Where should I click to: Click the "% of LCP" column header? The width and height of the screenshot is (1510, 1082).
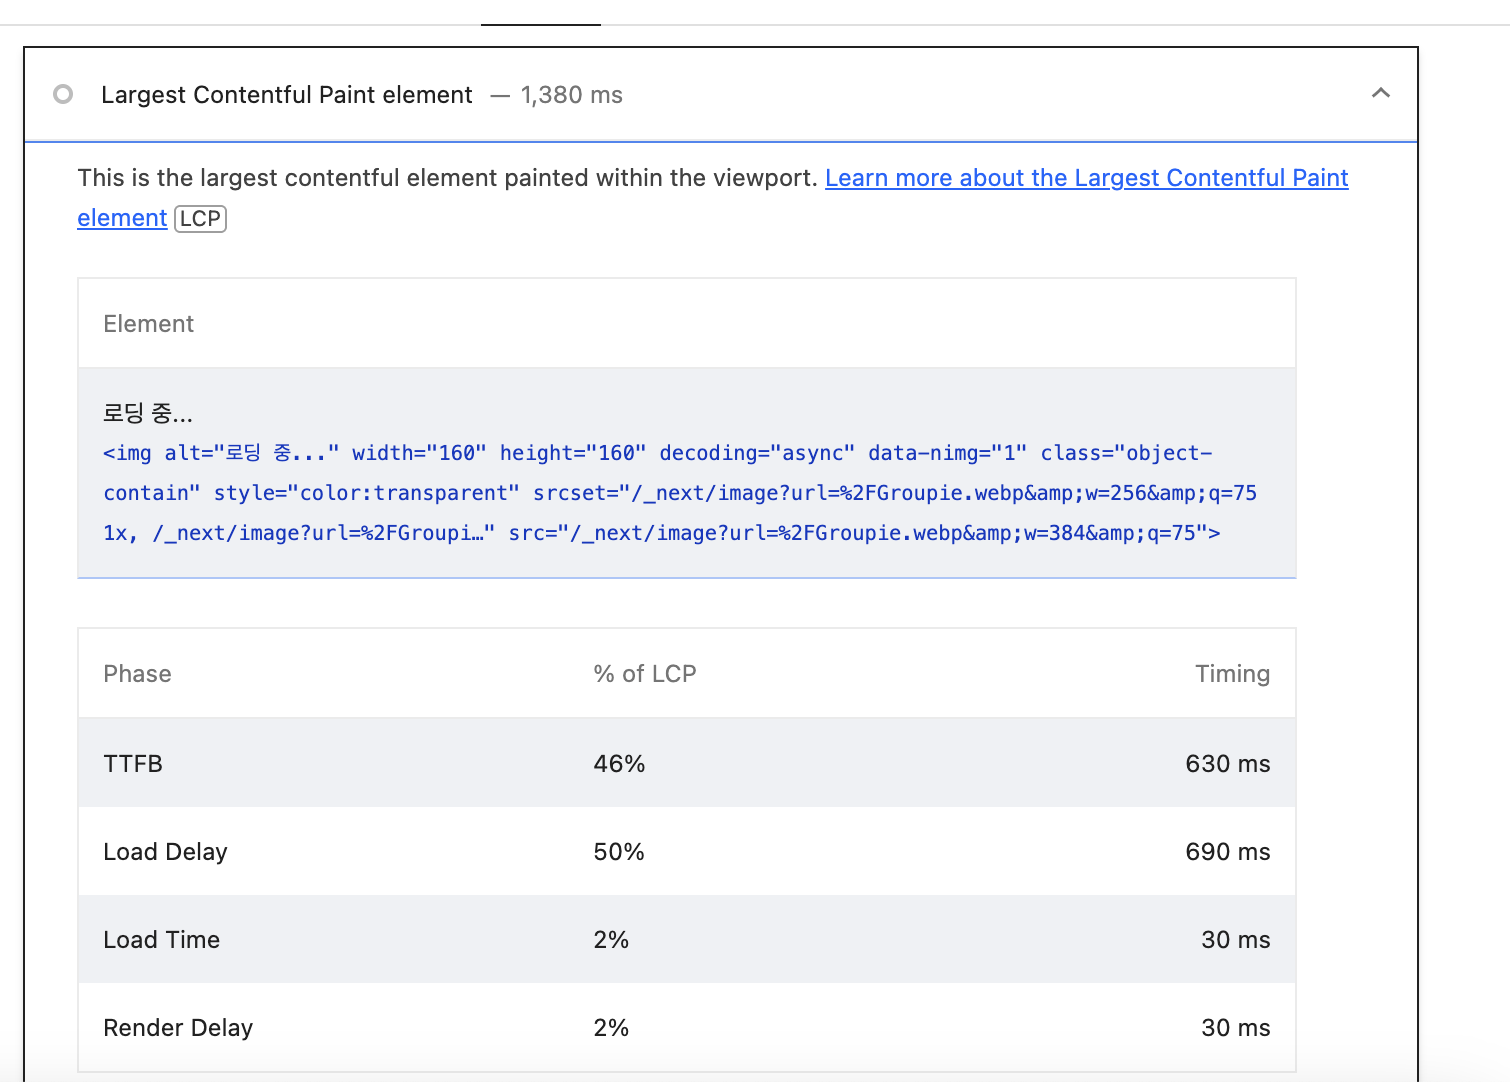tap(644, 674)
